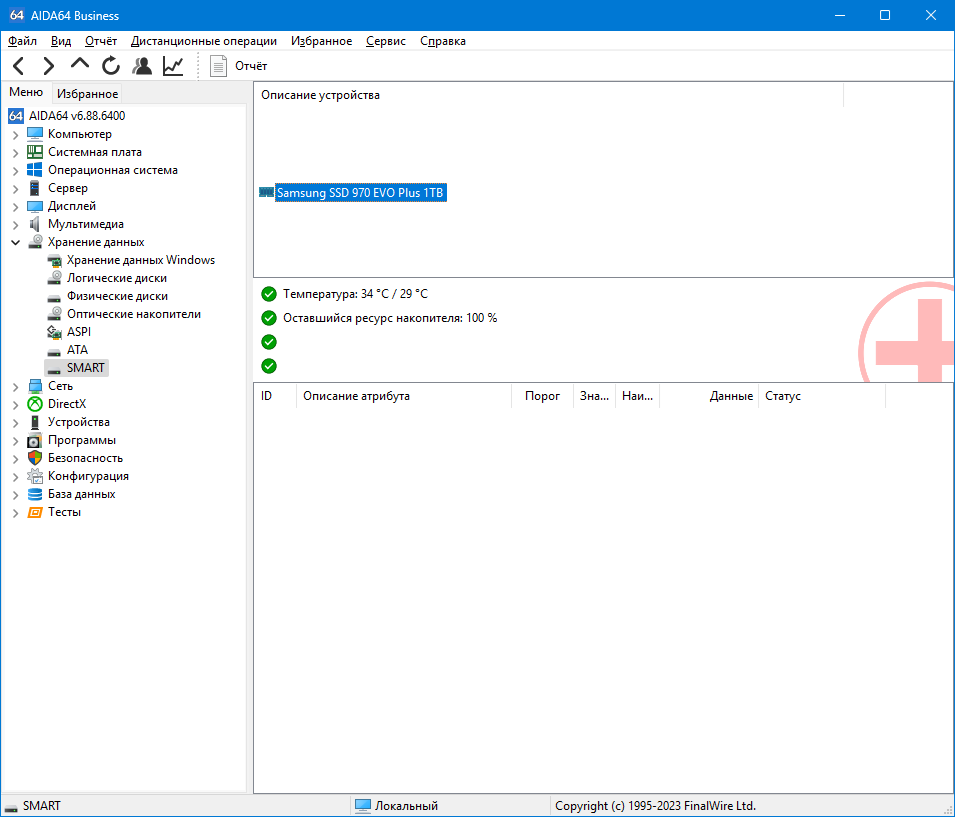Select Физические диски item
Viewport: 955px width, 817px height.
(118, 295)
